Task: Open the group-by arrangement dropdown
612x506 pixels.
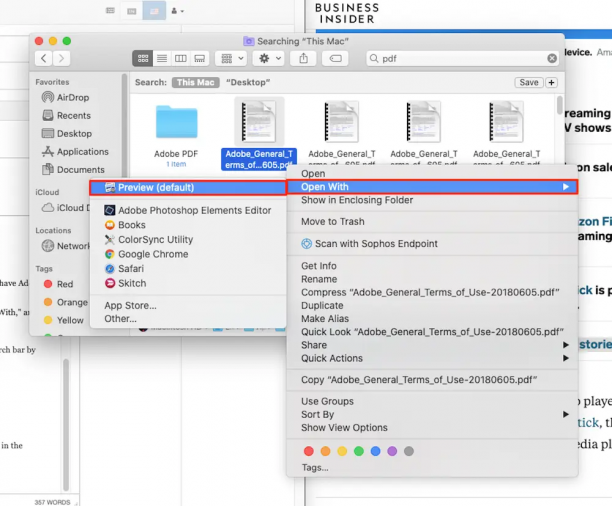Action: (232, 59)
